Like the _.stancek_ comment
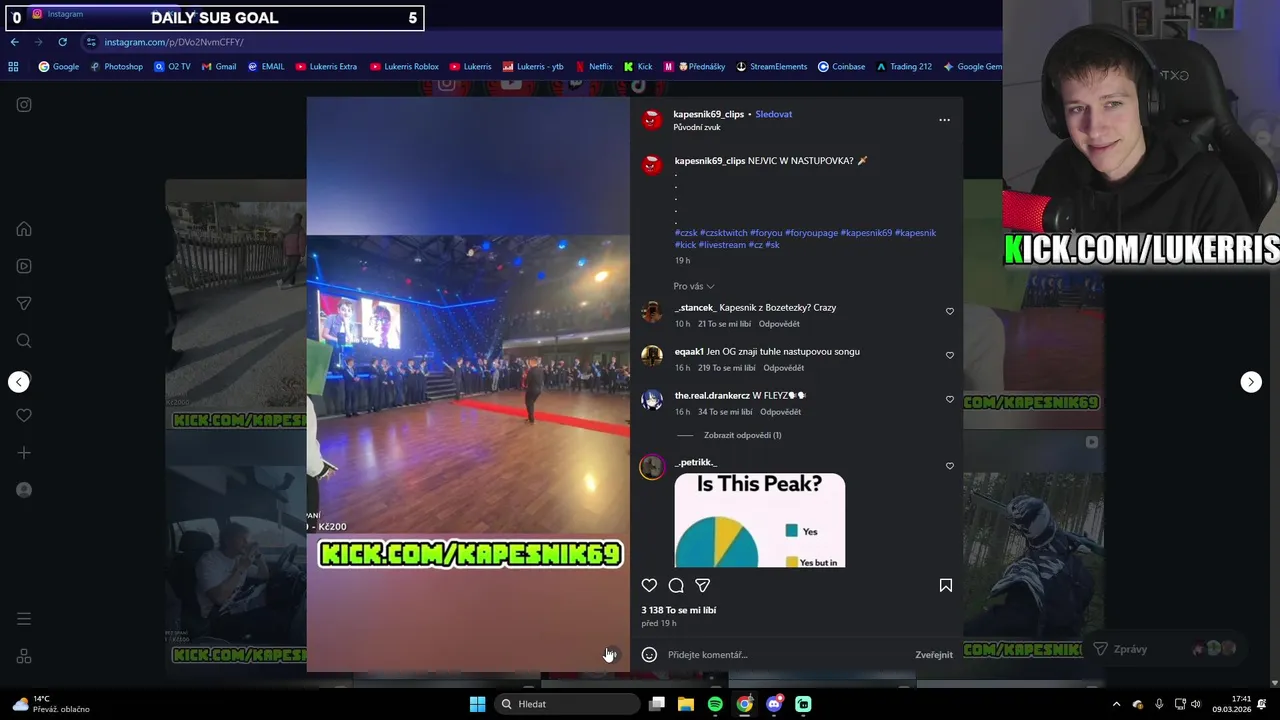Screen dimensions: 1280x720 point(950,311)
